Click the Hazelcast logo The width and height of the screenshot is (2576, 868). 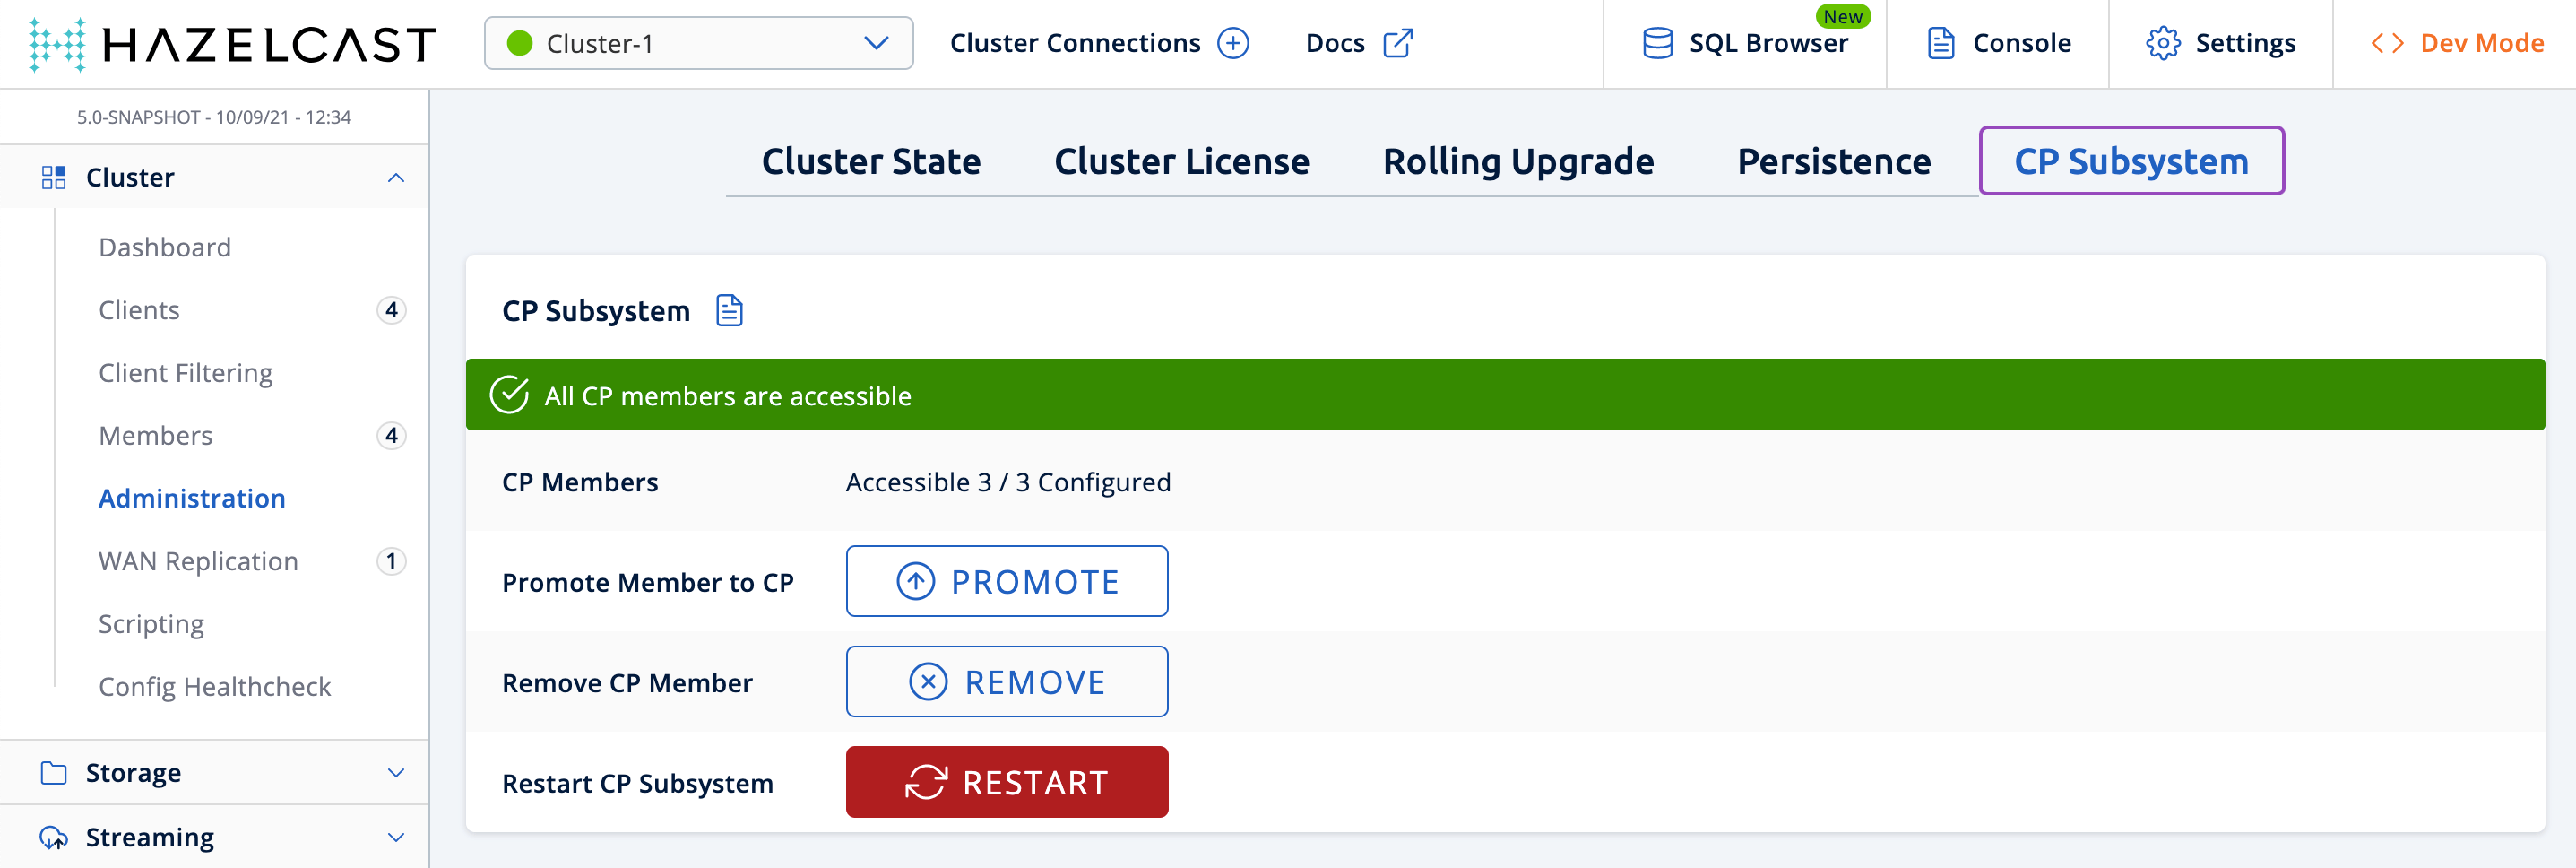[232, 44]
